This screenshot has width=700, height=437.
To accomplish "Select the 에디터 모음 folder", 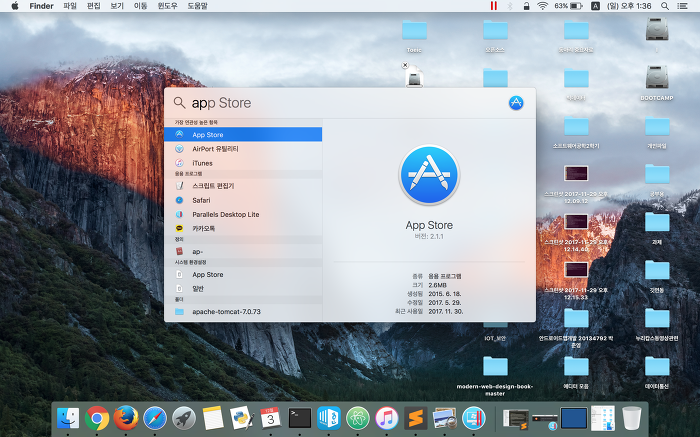I will pyautogui.click(x=576, y=373).
